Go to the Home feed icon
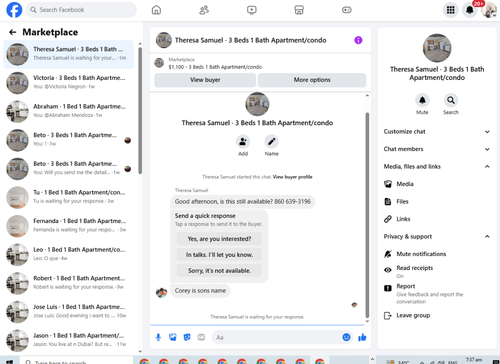 click(x=156, y=10)
